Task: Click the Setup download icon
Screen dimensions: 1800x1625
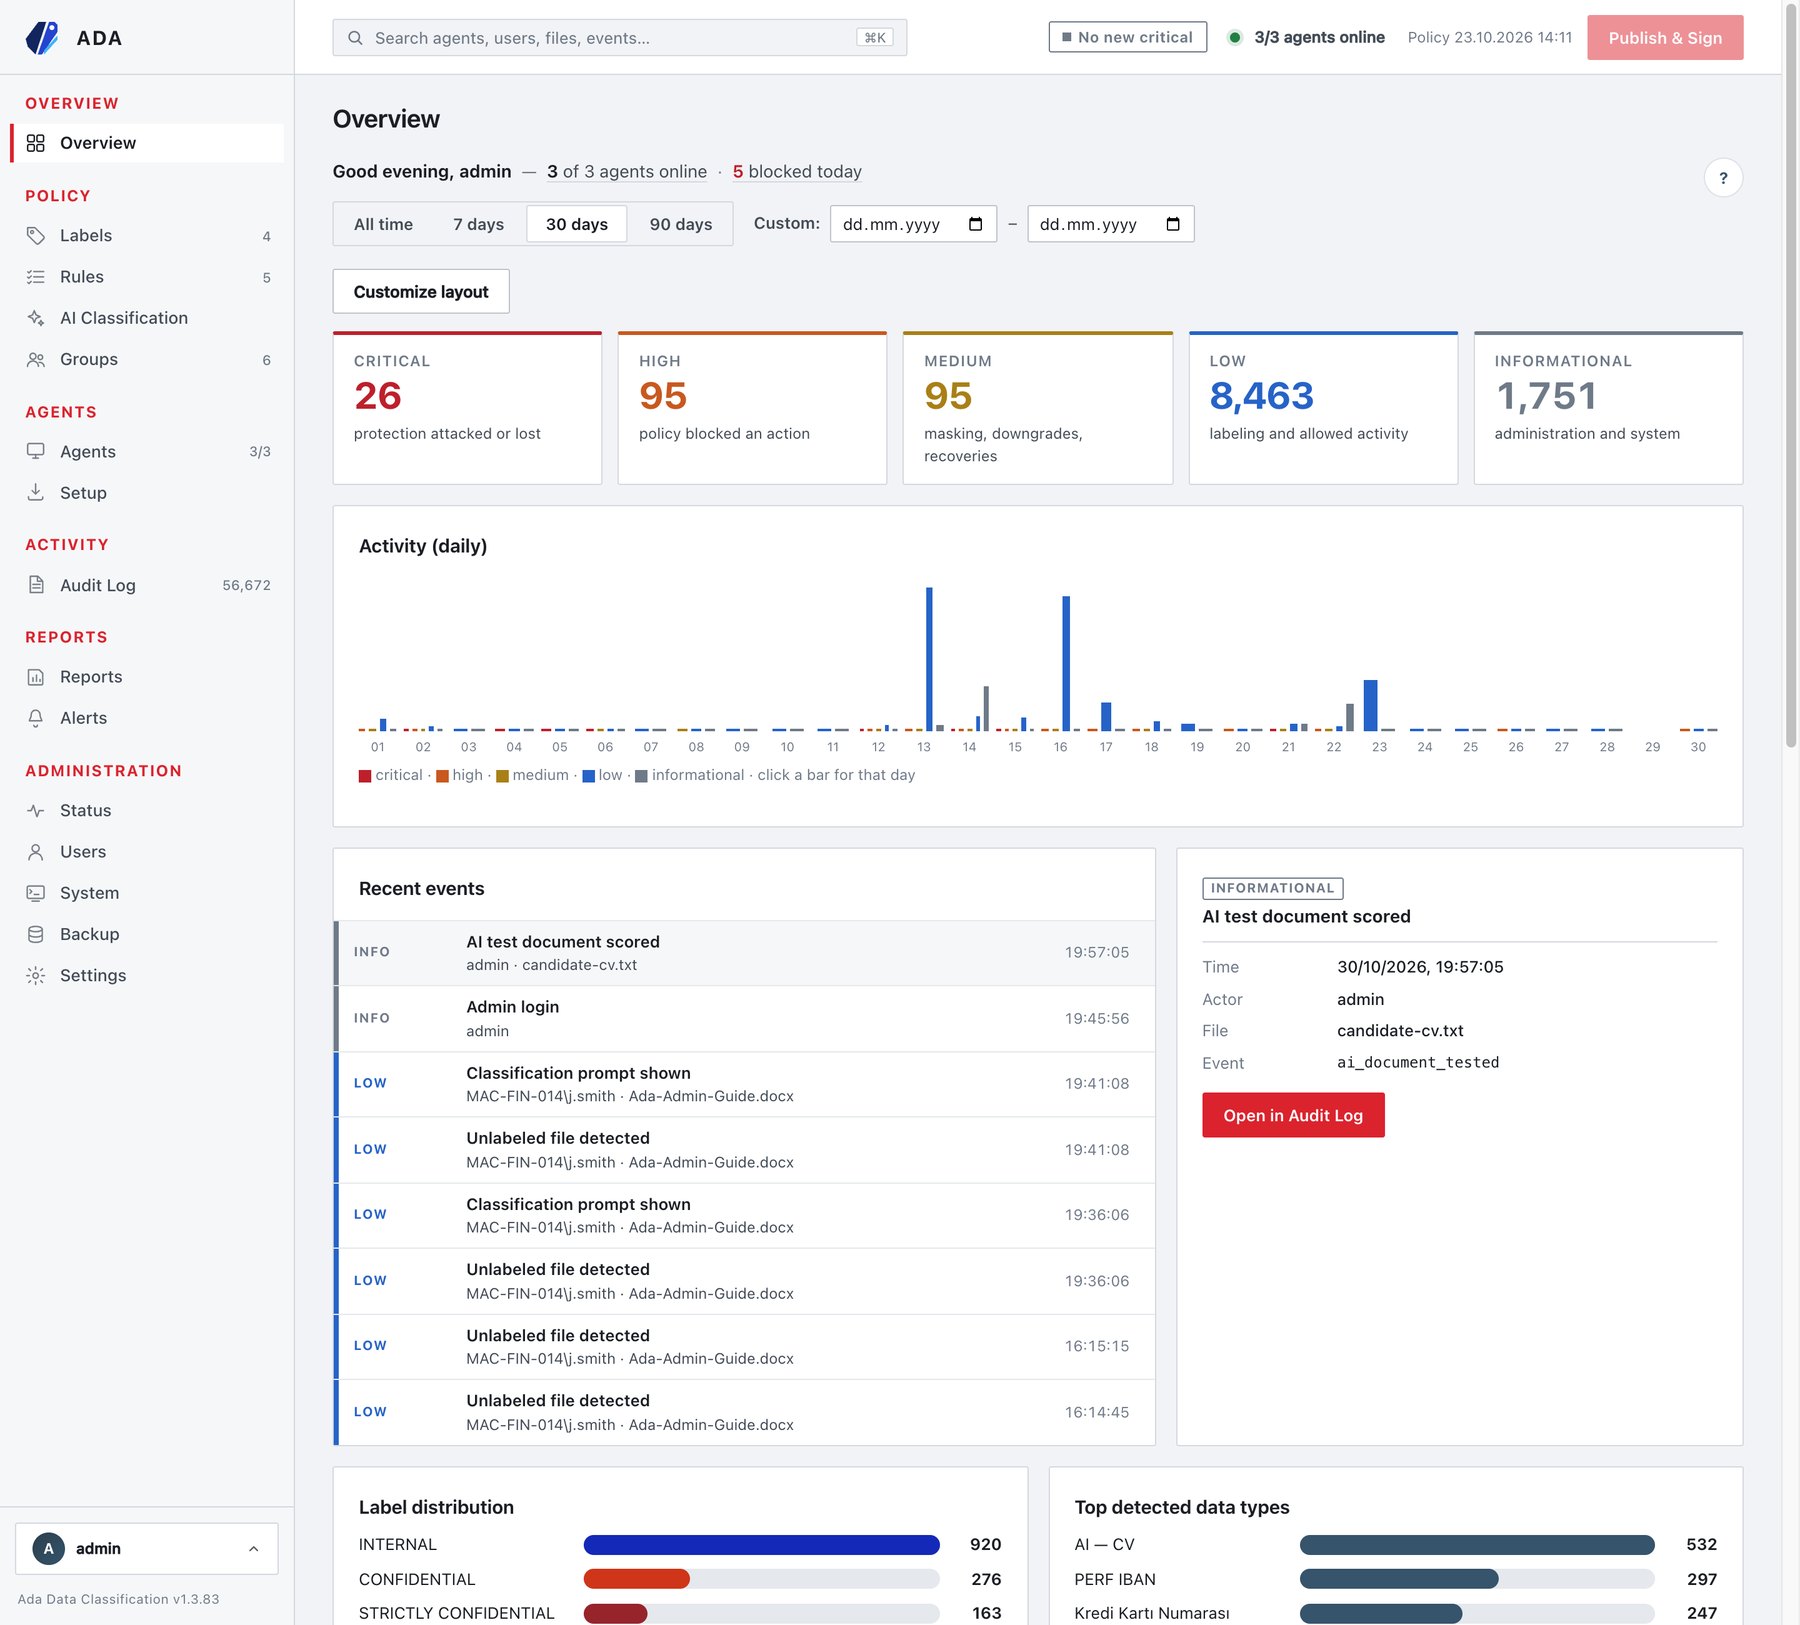Action: click(36, 492)
